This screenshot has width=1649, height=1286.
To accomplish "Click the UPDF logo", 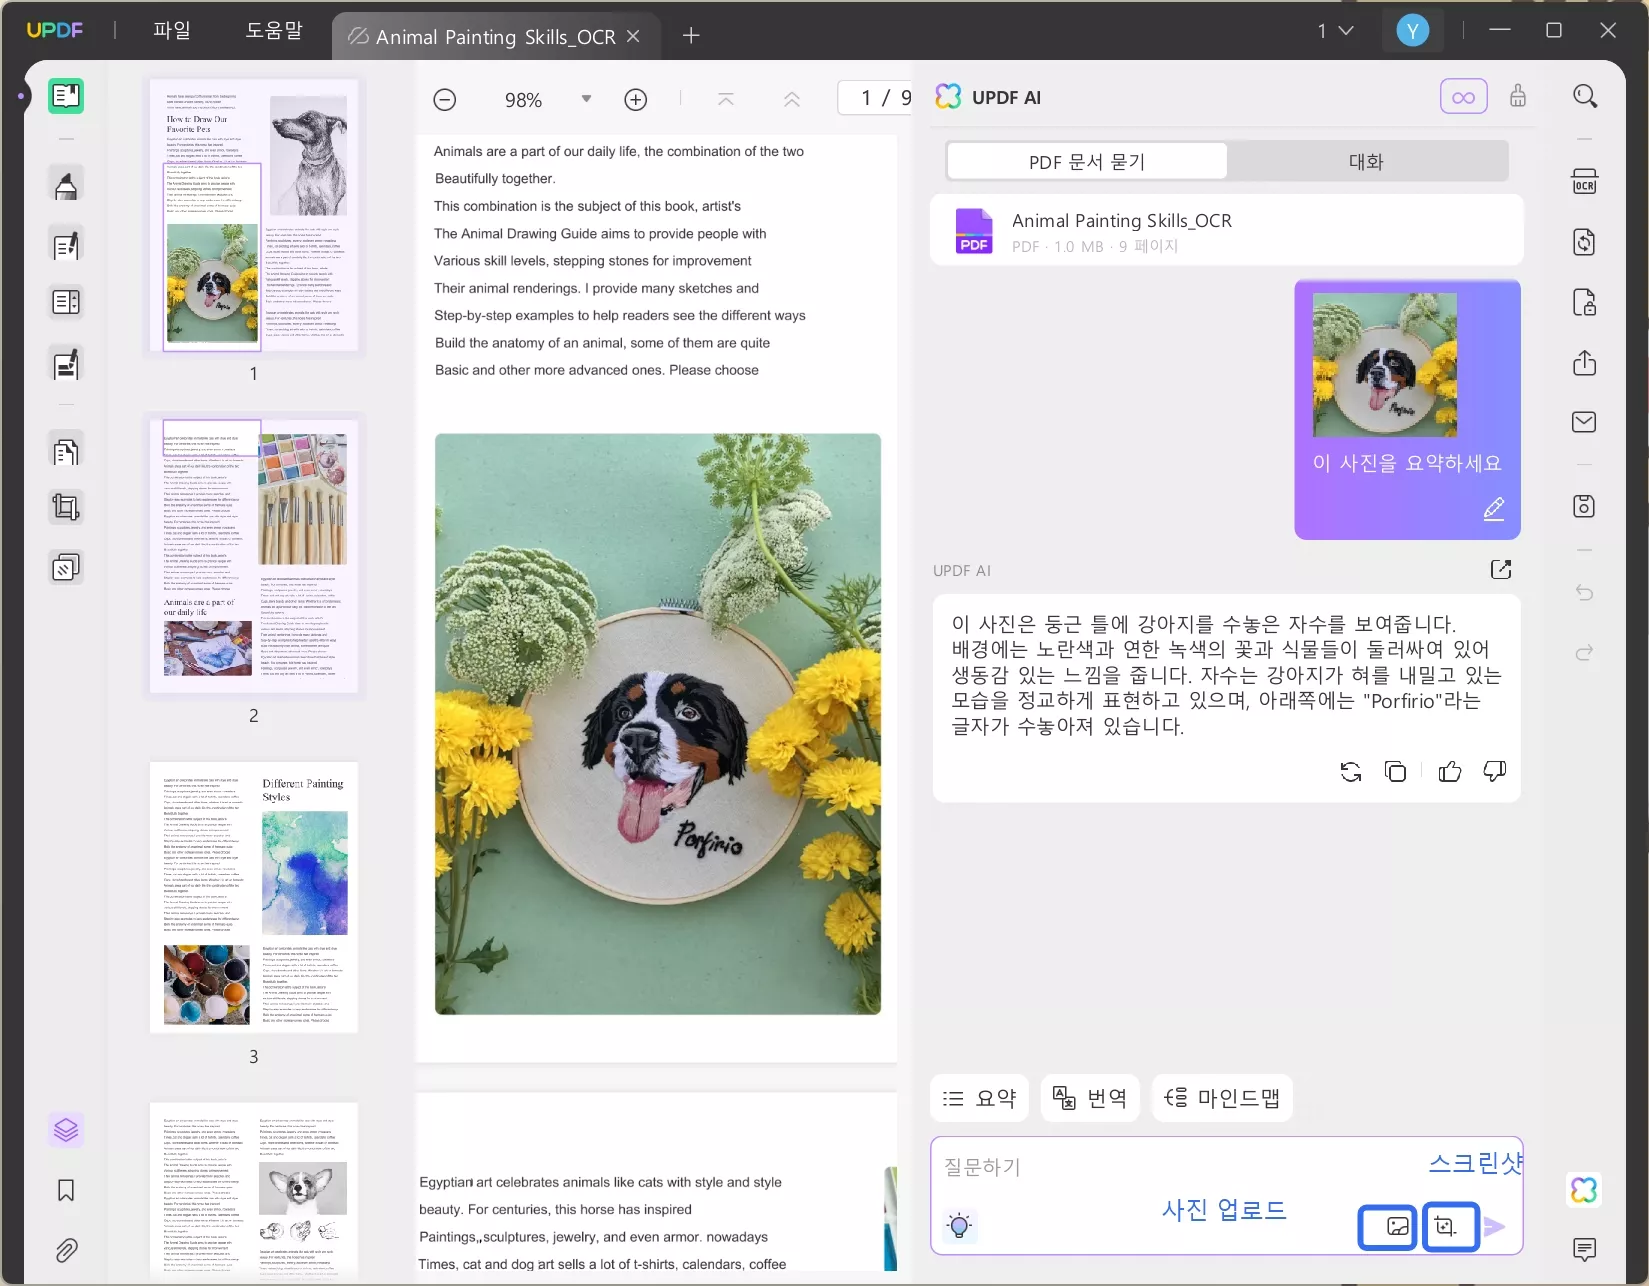I will pyautogui.click(x=55, y=30).
